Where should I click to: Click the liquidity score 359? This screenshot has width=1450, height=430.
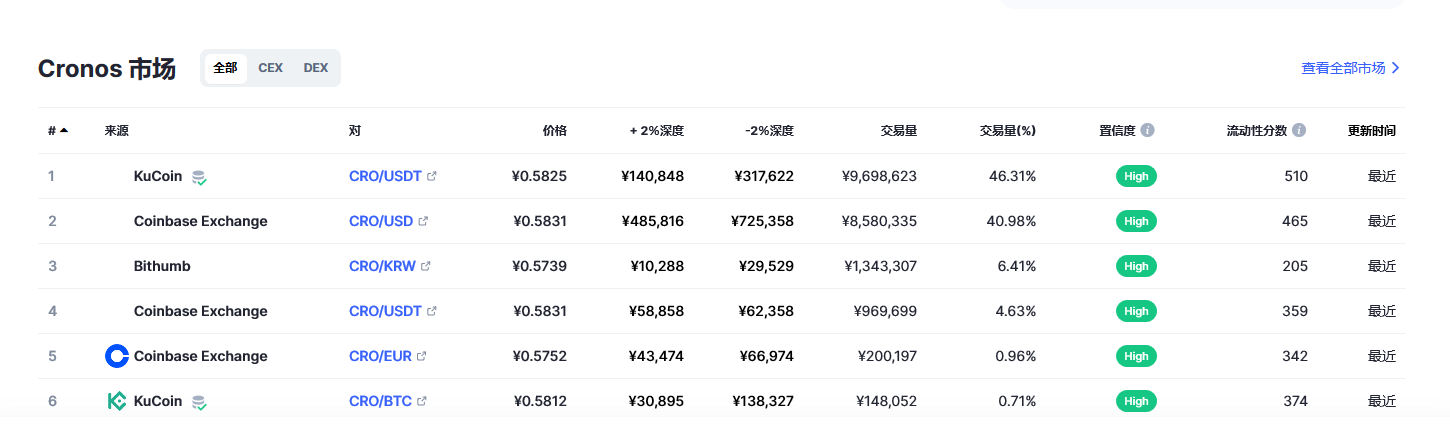click(x=1295, y=311)
